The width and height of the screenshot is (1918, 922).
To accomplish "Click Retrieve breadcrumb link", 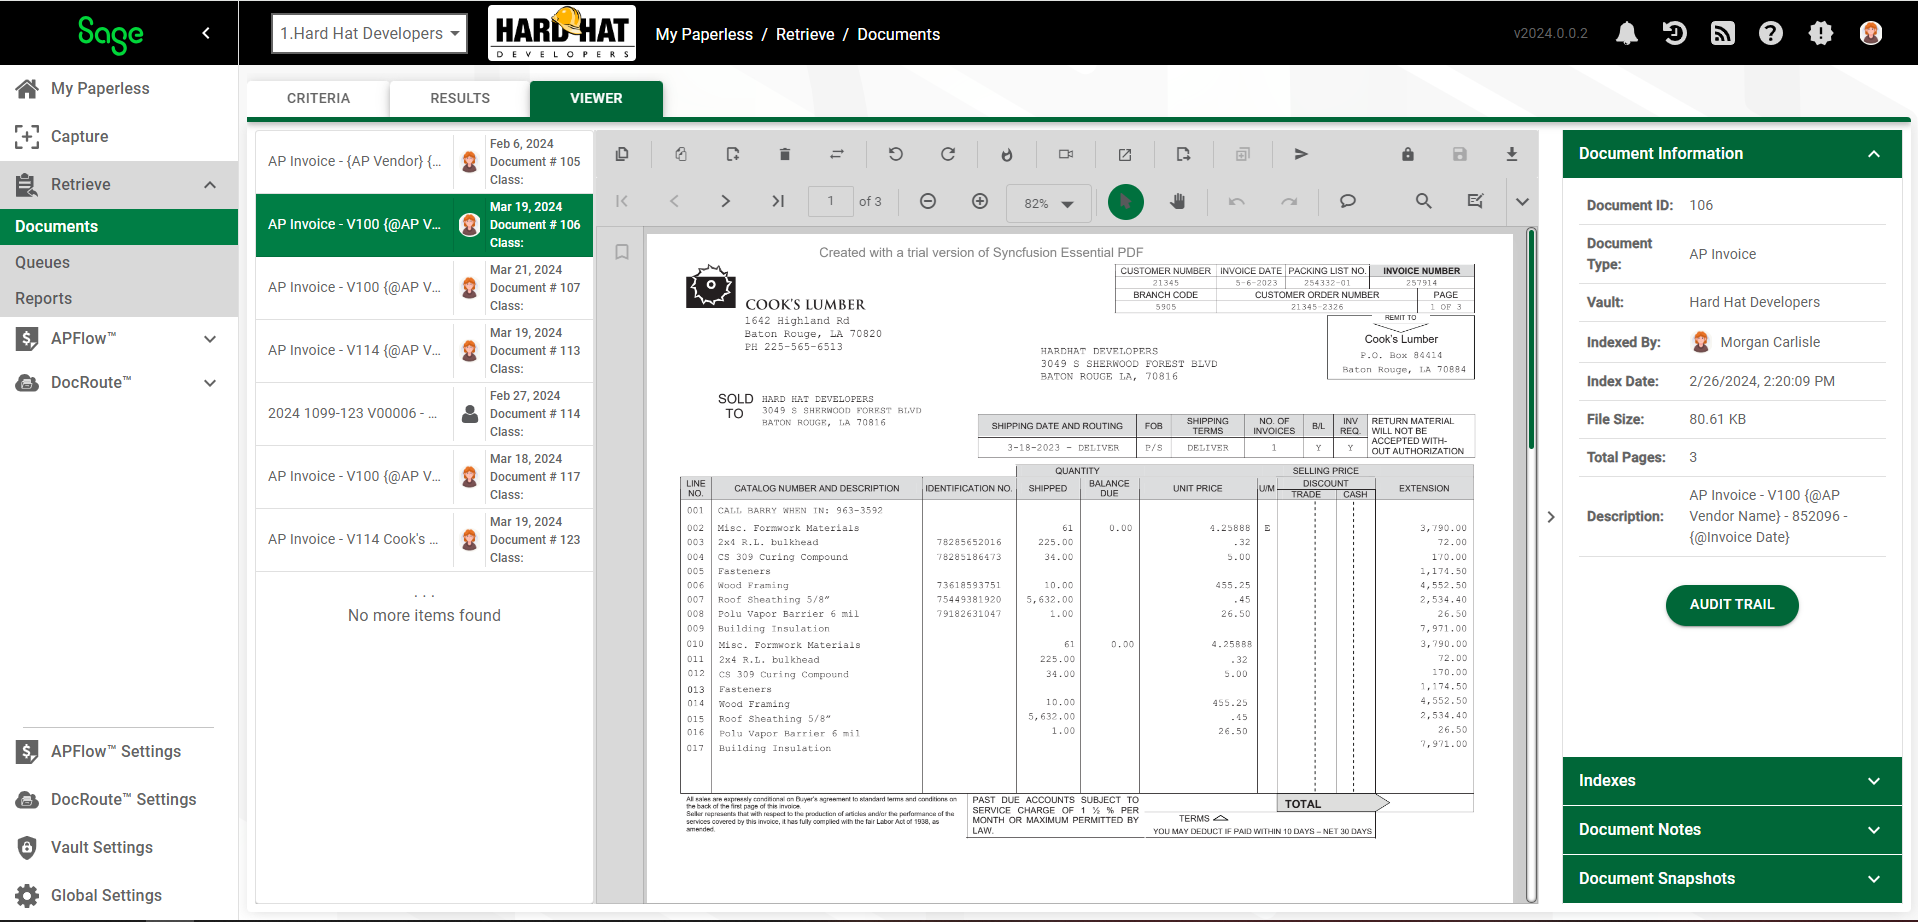I will (x=805, y=34).
